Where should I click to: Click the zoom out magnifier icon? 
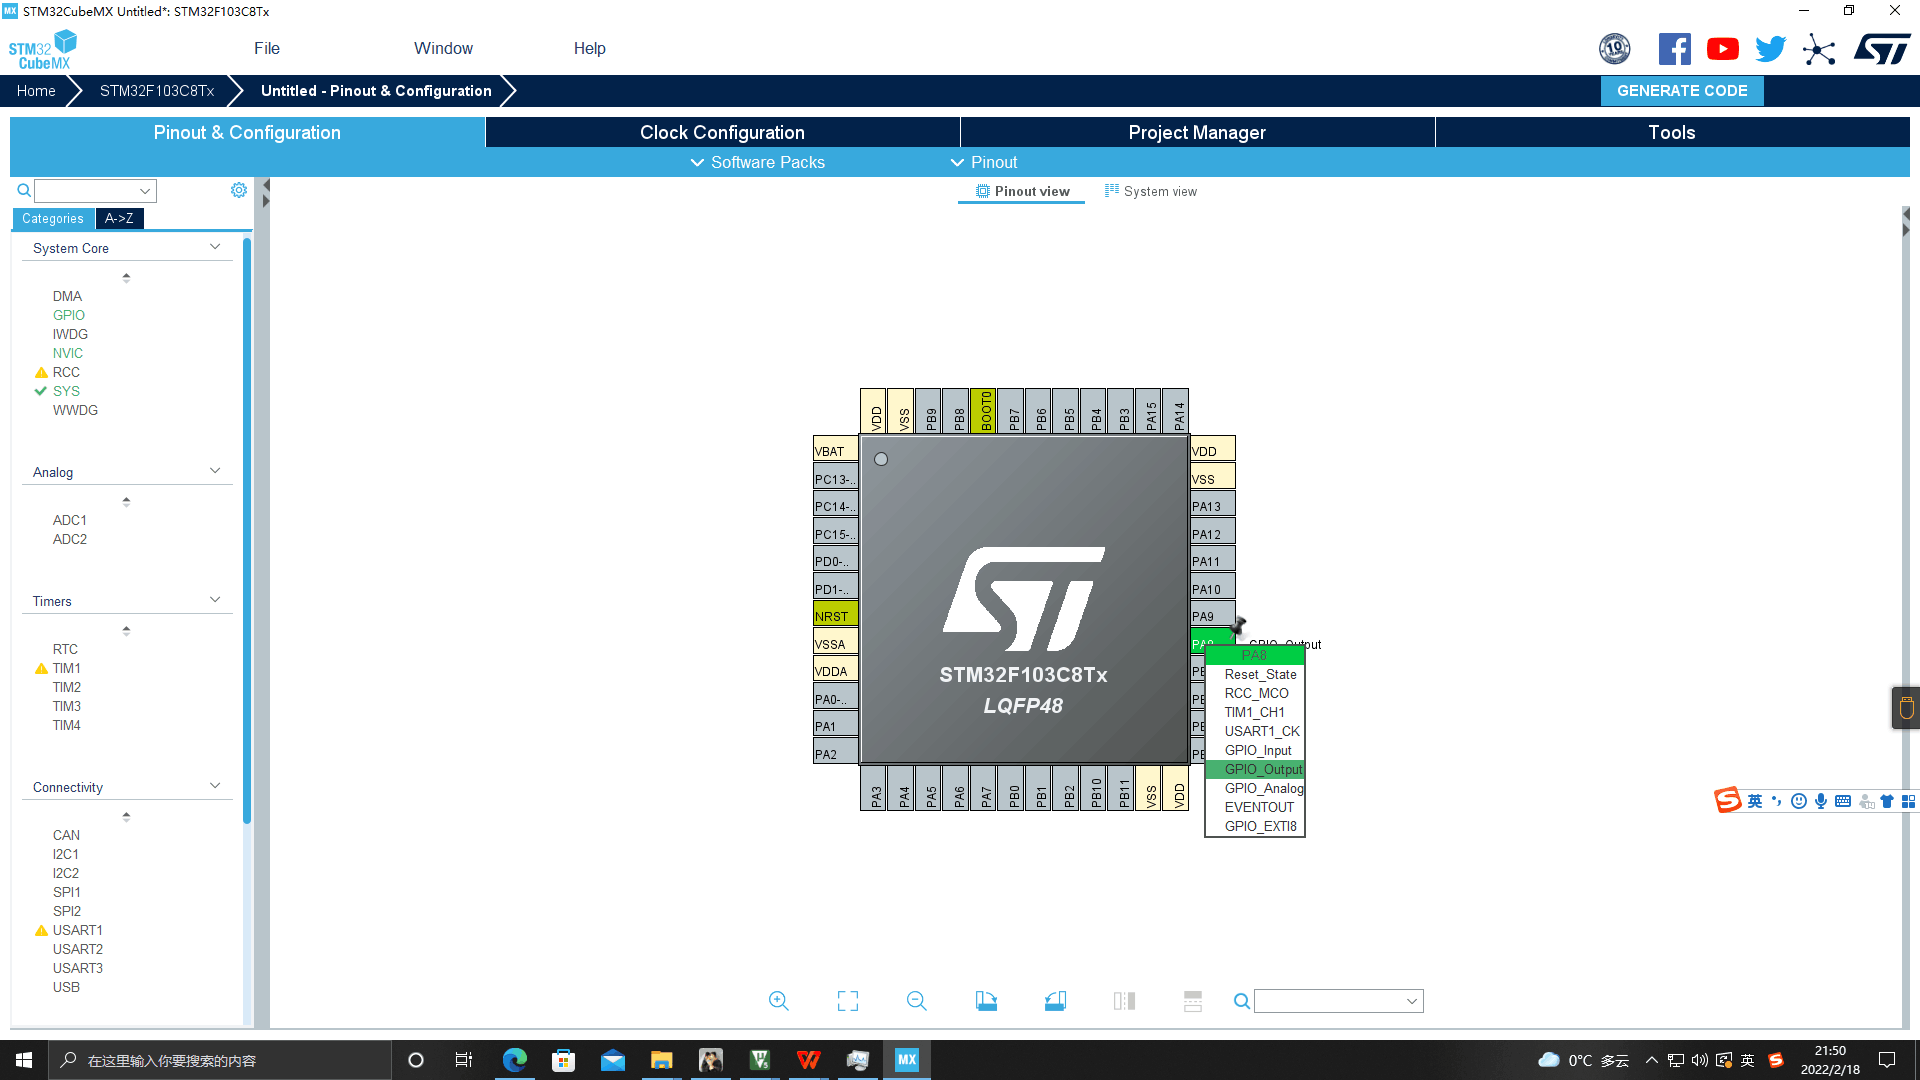[x=916, y=1001]
